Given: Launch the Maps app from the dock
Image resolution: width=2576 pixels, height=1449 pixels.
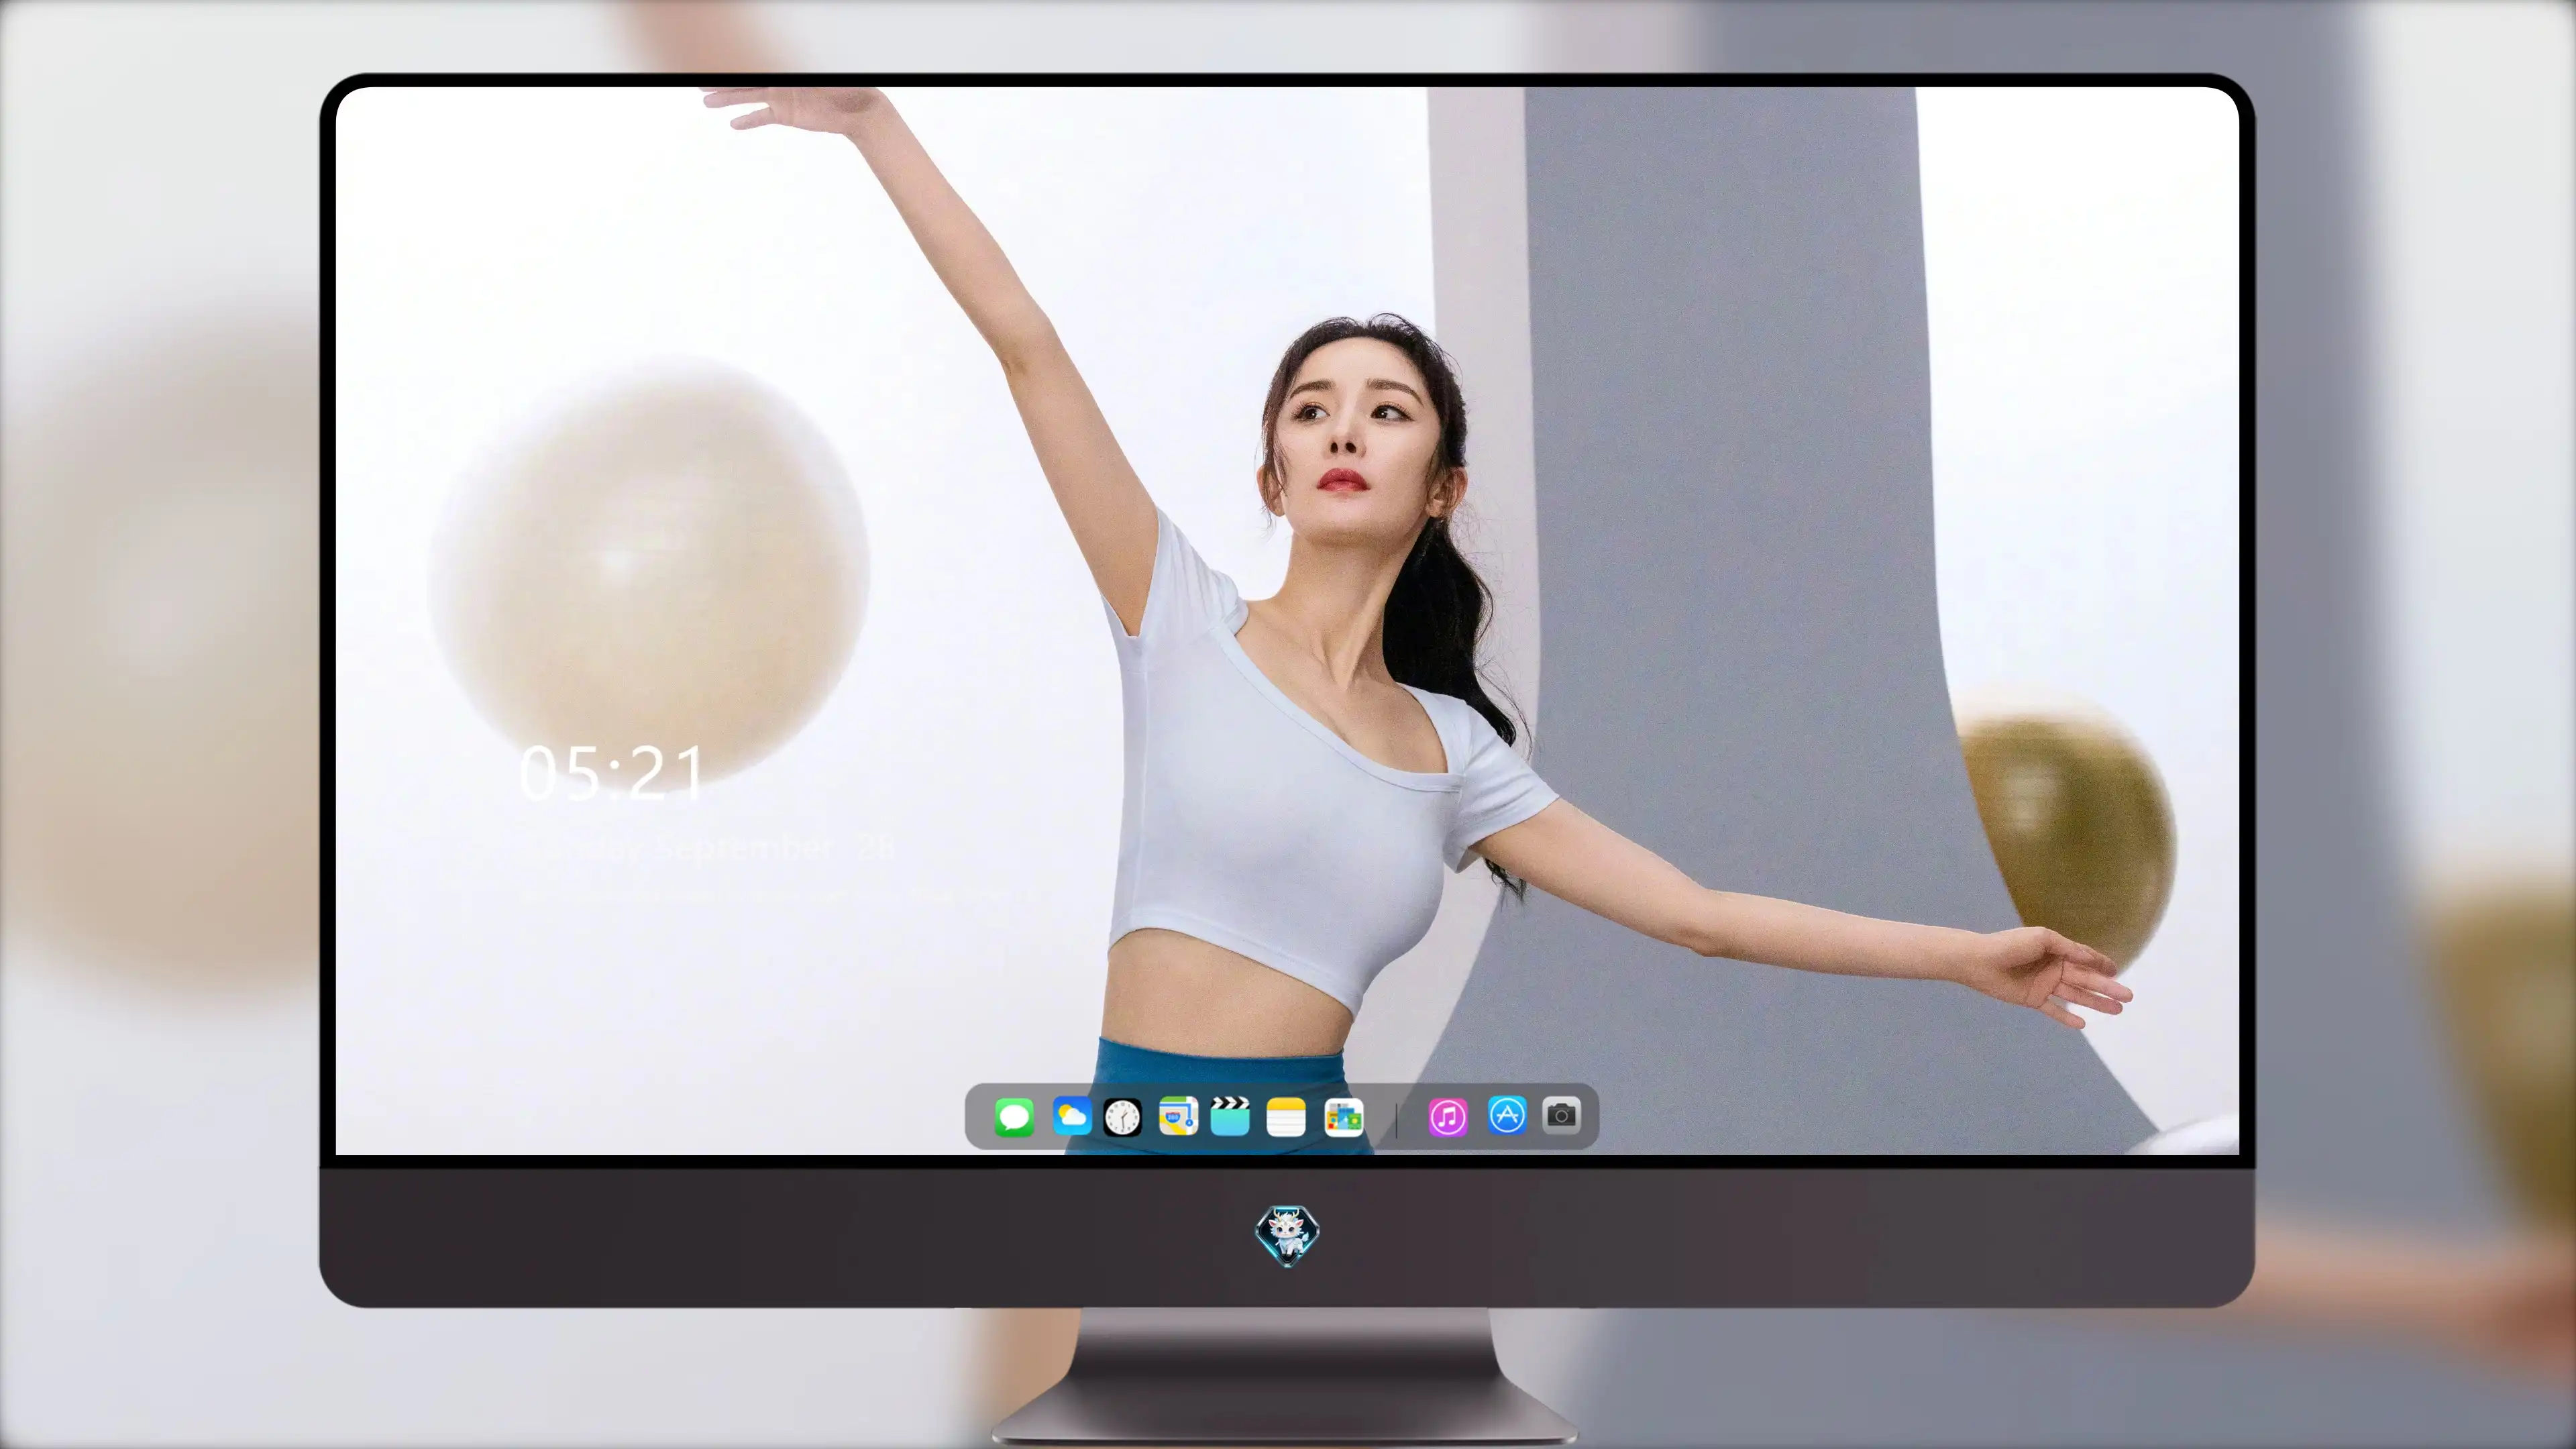Looking at the screenshot, I should click(1178, 1116).
